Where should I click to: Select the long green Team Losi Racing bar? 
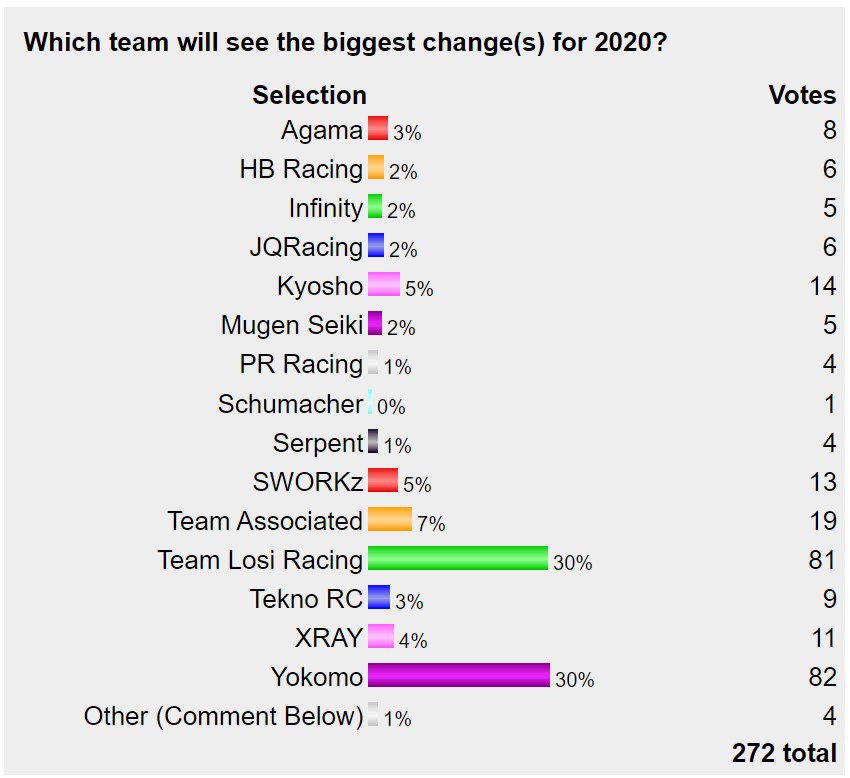tap(458, 559)
